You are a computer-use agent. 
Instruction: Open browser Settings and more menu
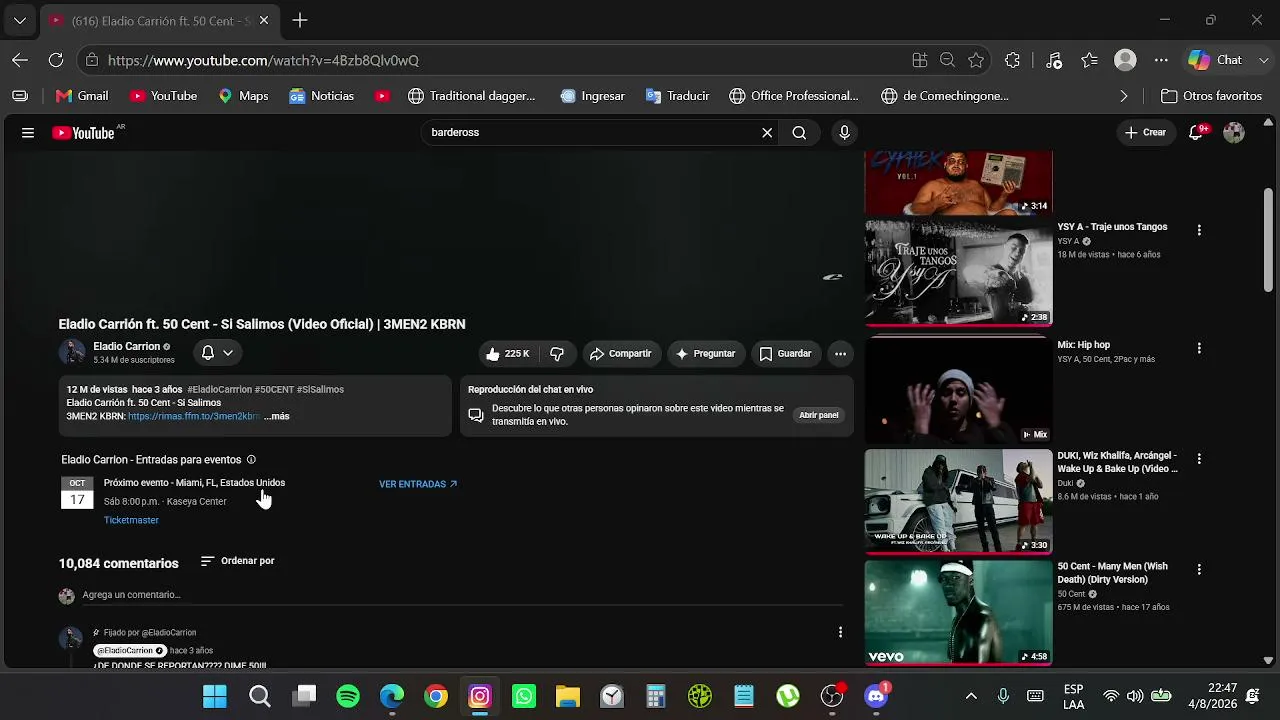point(1161,60)
